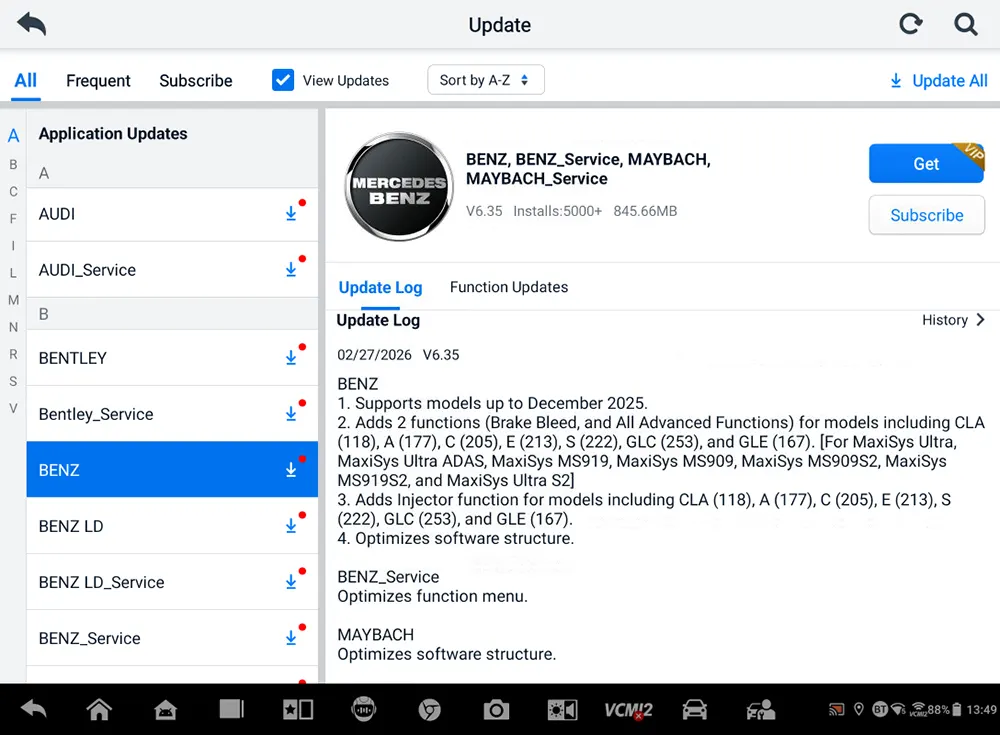1000x735 pixels.
Task: Tap the location status icon
Action: point(859,709)
